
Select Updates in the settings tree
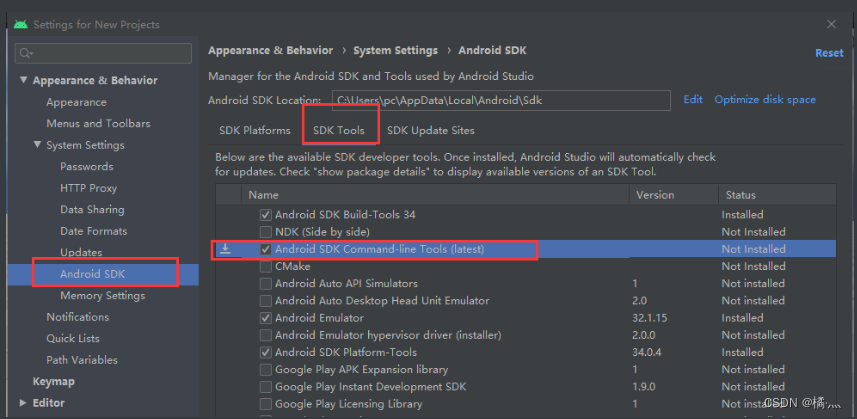click(81, 252)
